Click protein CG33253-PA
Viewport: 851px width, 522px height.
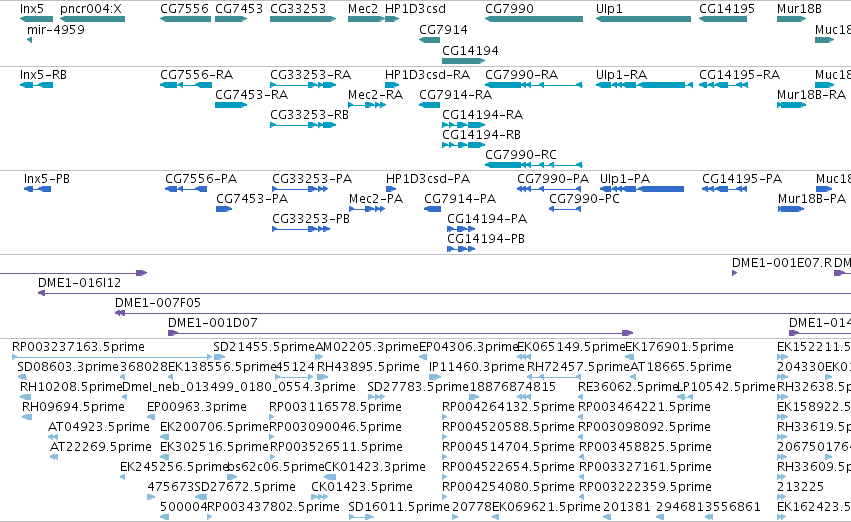pos(312,179)
